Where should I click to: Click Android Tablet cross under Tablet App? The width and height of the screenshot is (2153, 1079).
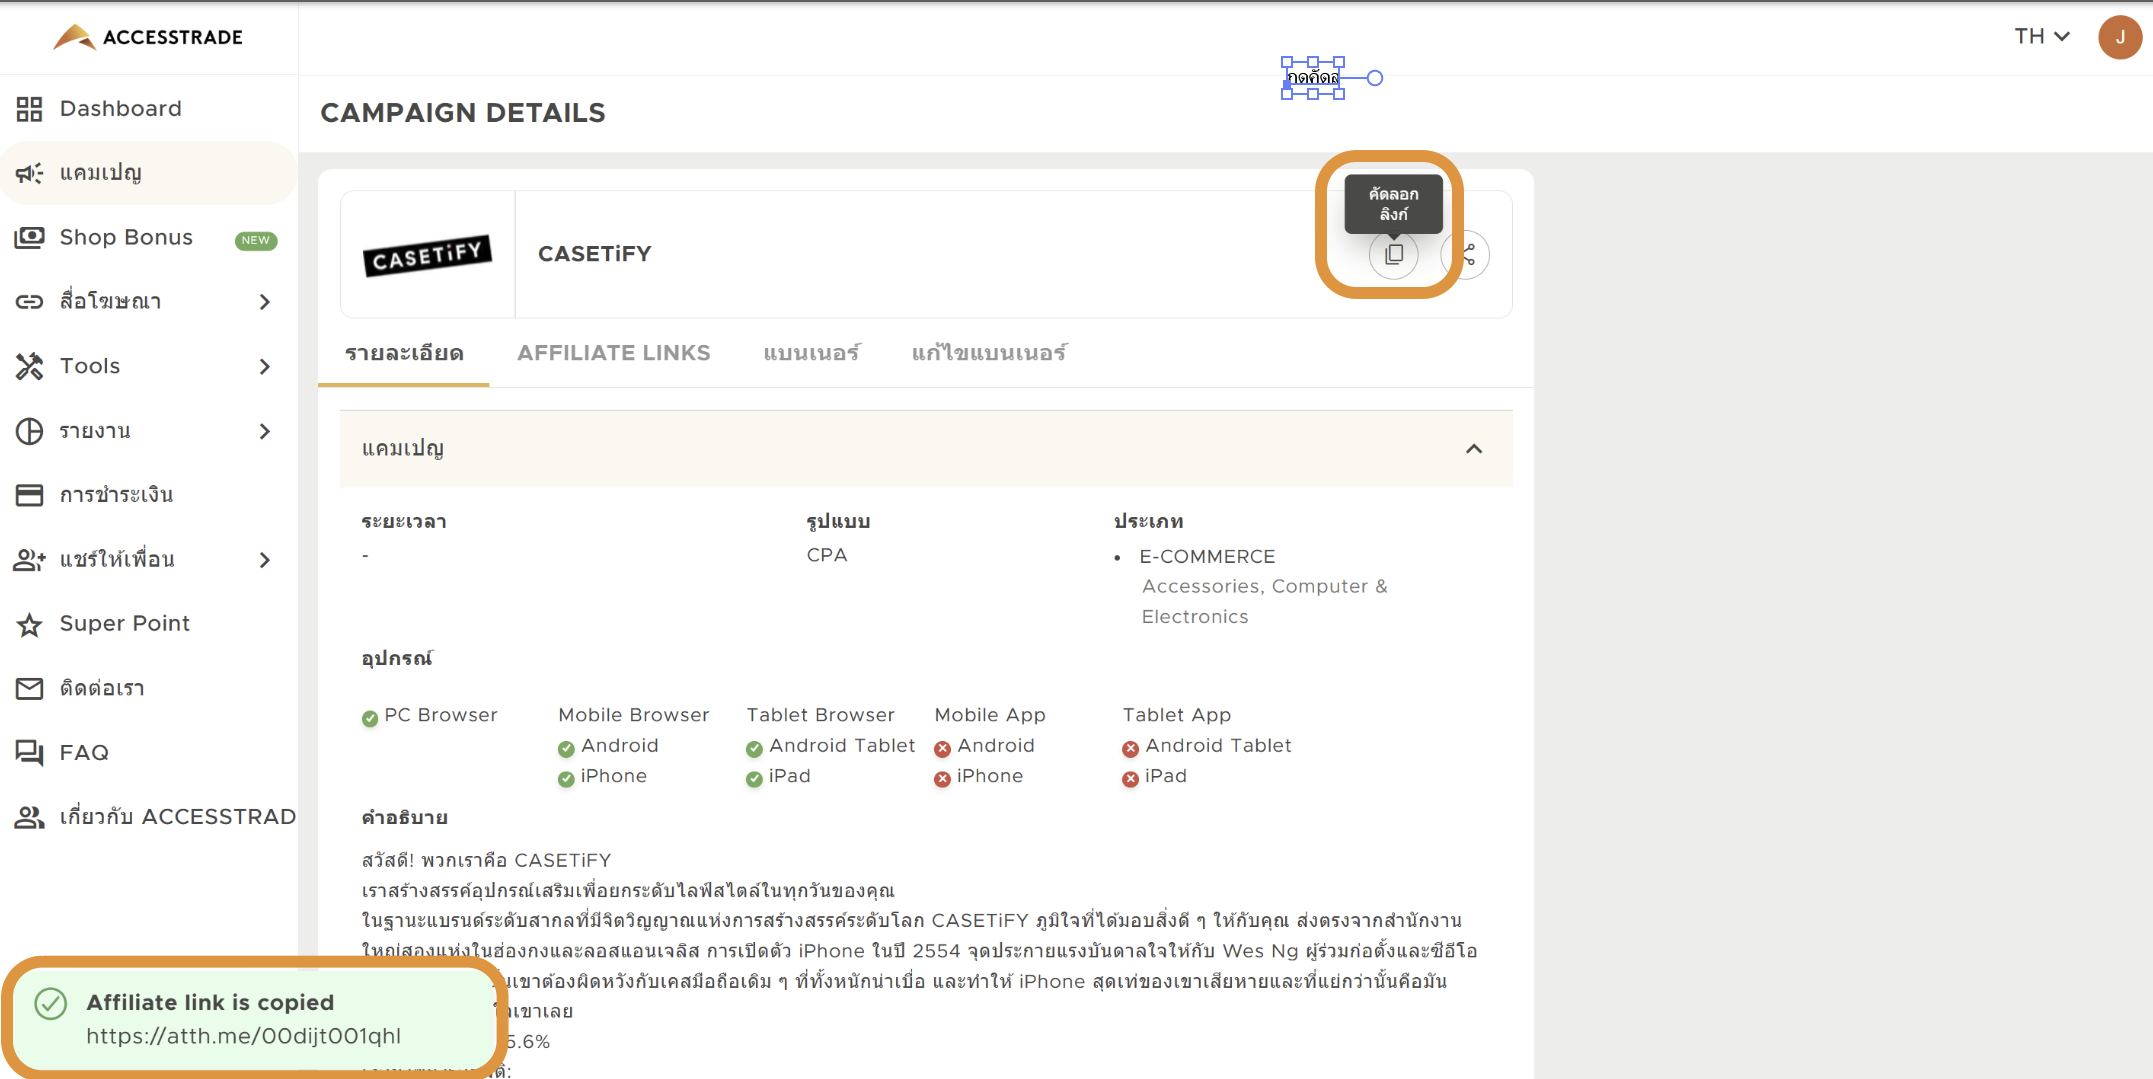point(1130,749)
